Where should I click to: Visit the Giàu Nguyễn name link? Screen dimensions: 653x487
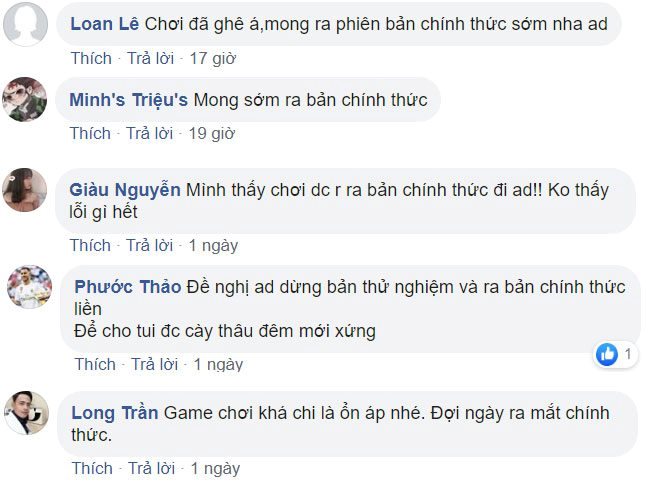tap(125, 189)
